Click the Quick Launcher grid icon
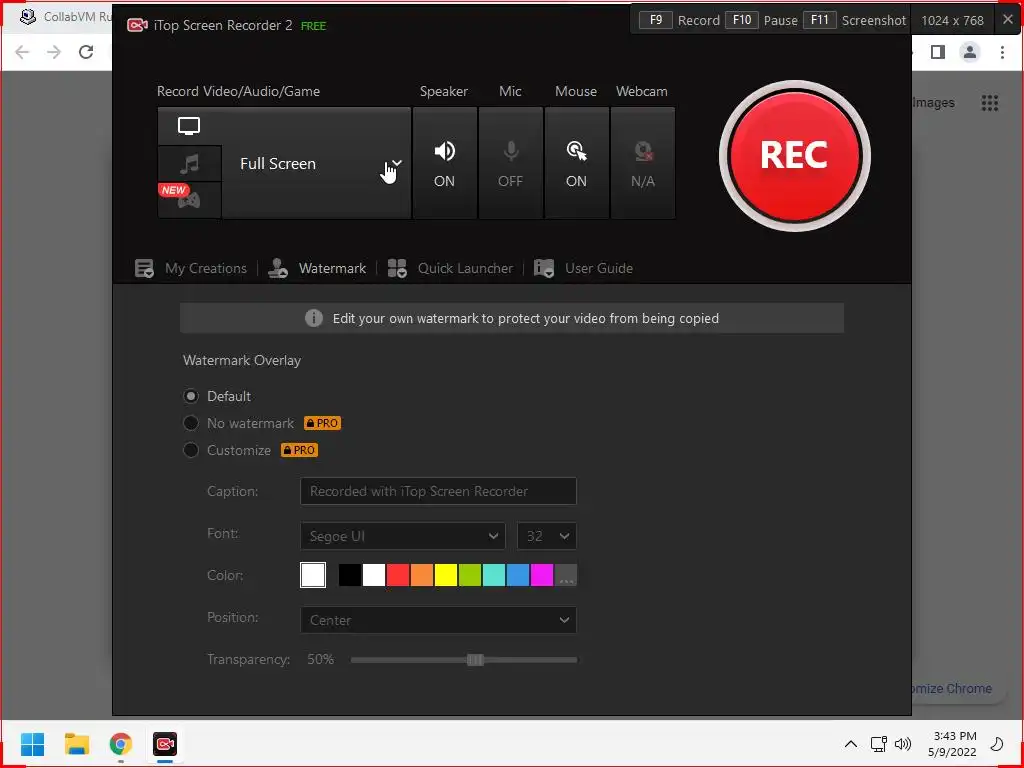1024x768 pixels. click(397, 268)
